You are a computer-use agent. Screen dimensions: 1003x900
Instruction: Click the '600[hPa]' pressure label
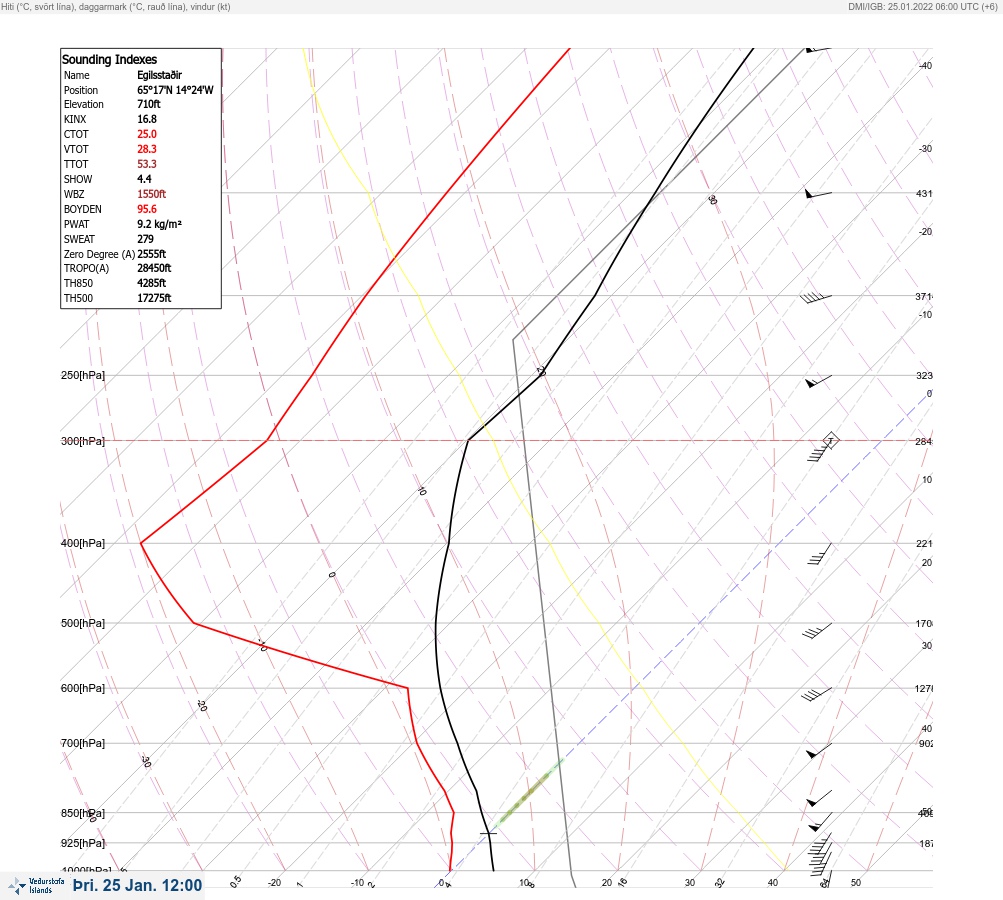pyautogui.click(x=83, y=688)
